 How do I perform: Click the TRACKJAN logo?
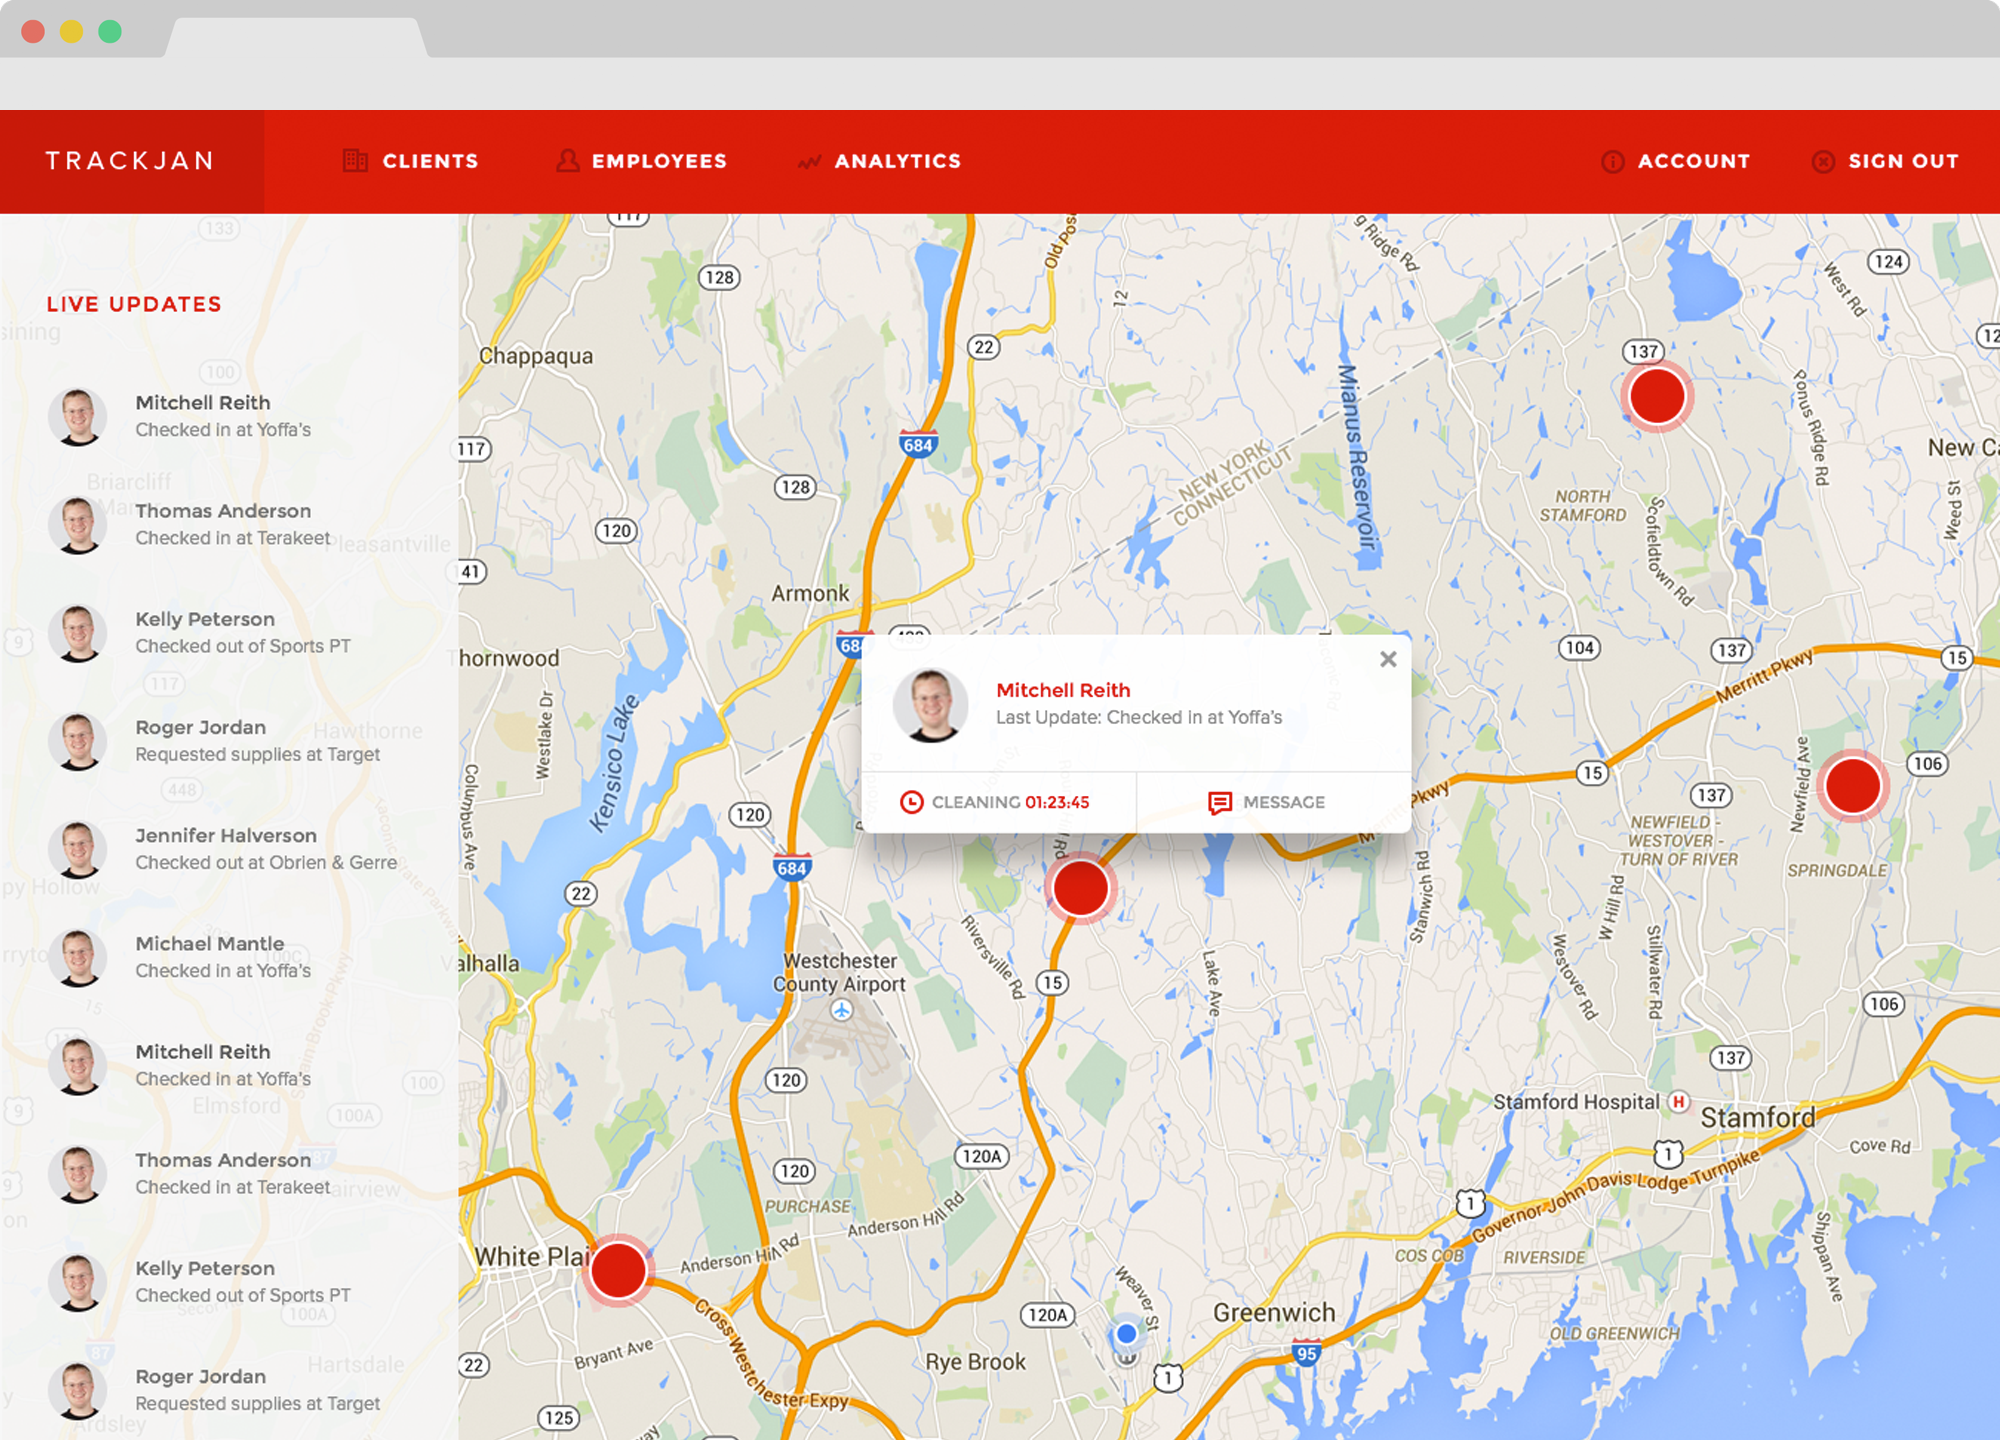click(131, 161)
